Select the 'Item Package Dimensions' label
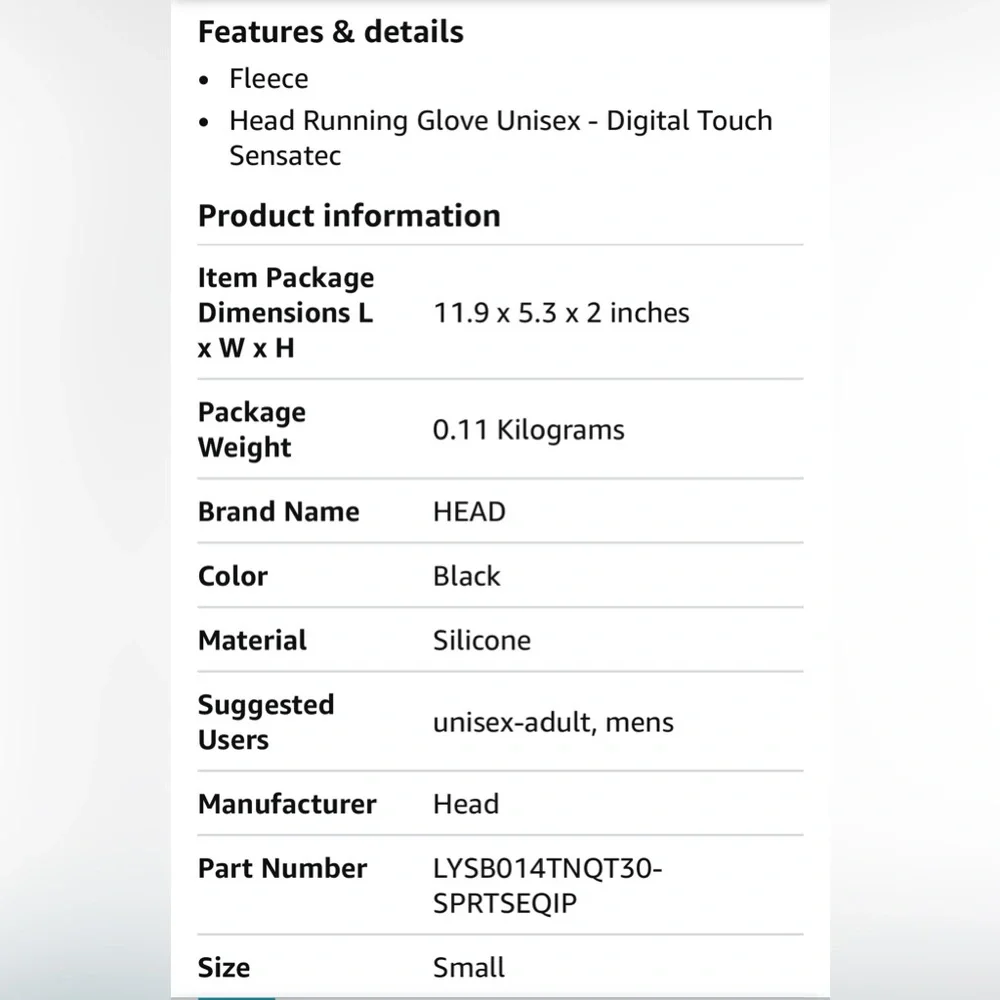The width and height of the screenshot is (1000, 1000). (286, 312)
